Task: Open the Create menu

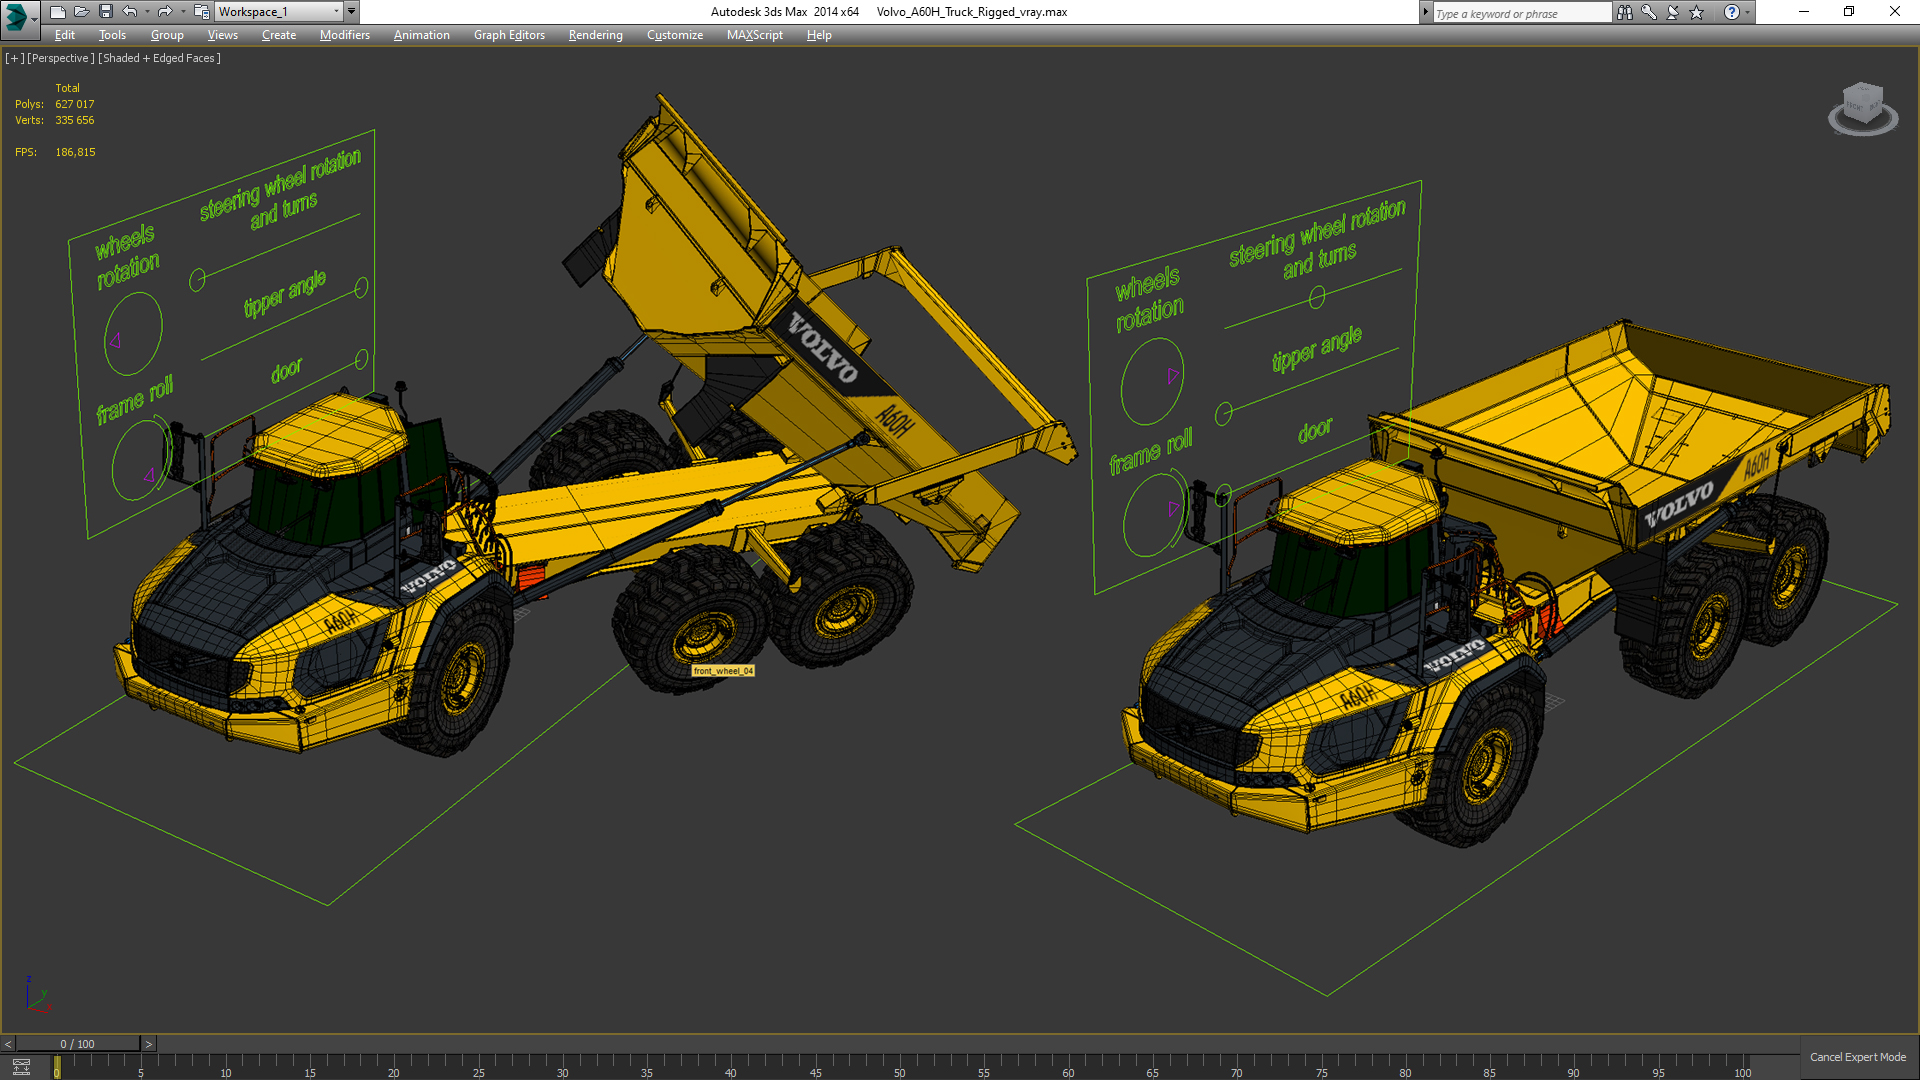Action: click(279, 35)
